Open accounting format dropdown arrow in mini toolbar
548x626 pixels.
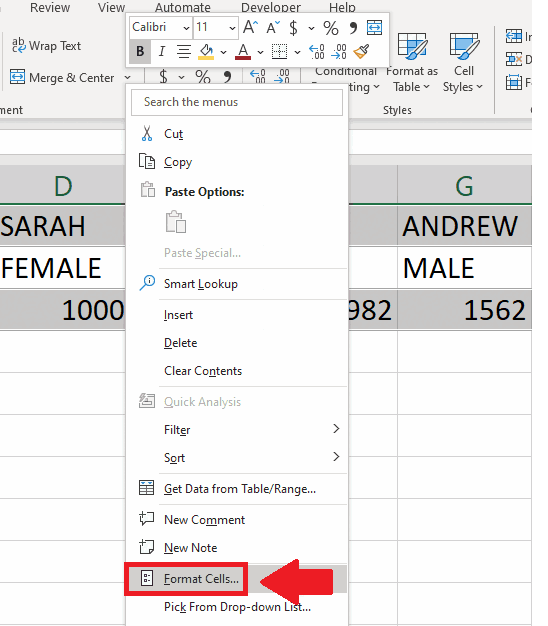click(x=311, y=28)
